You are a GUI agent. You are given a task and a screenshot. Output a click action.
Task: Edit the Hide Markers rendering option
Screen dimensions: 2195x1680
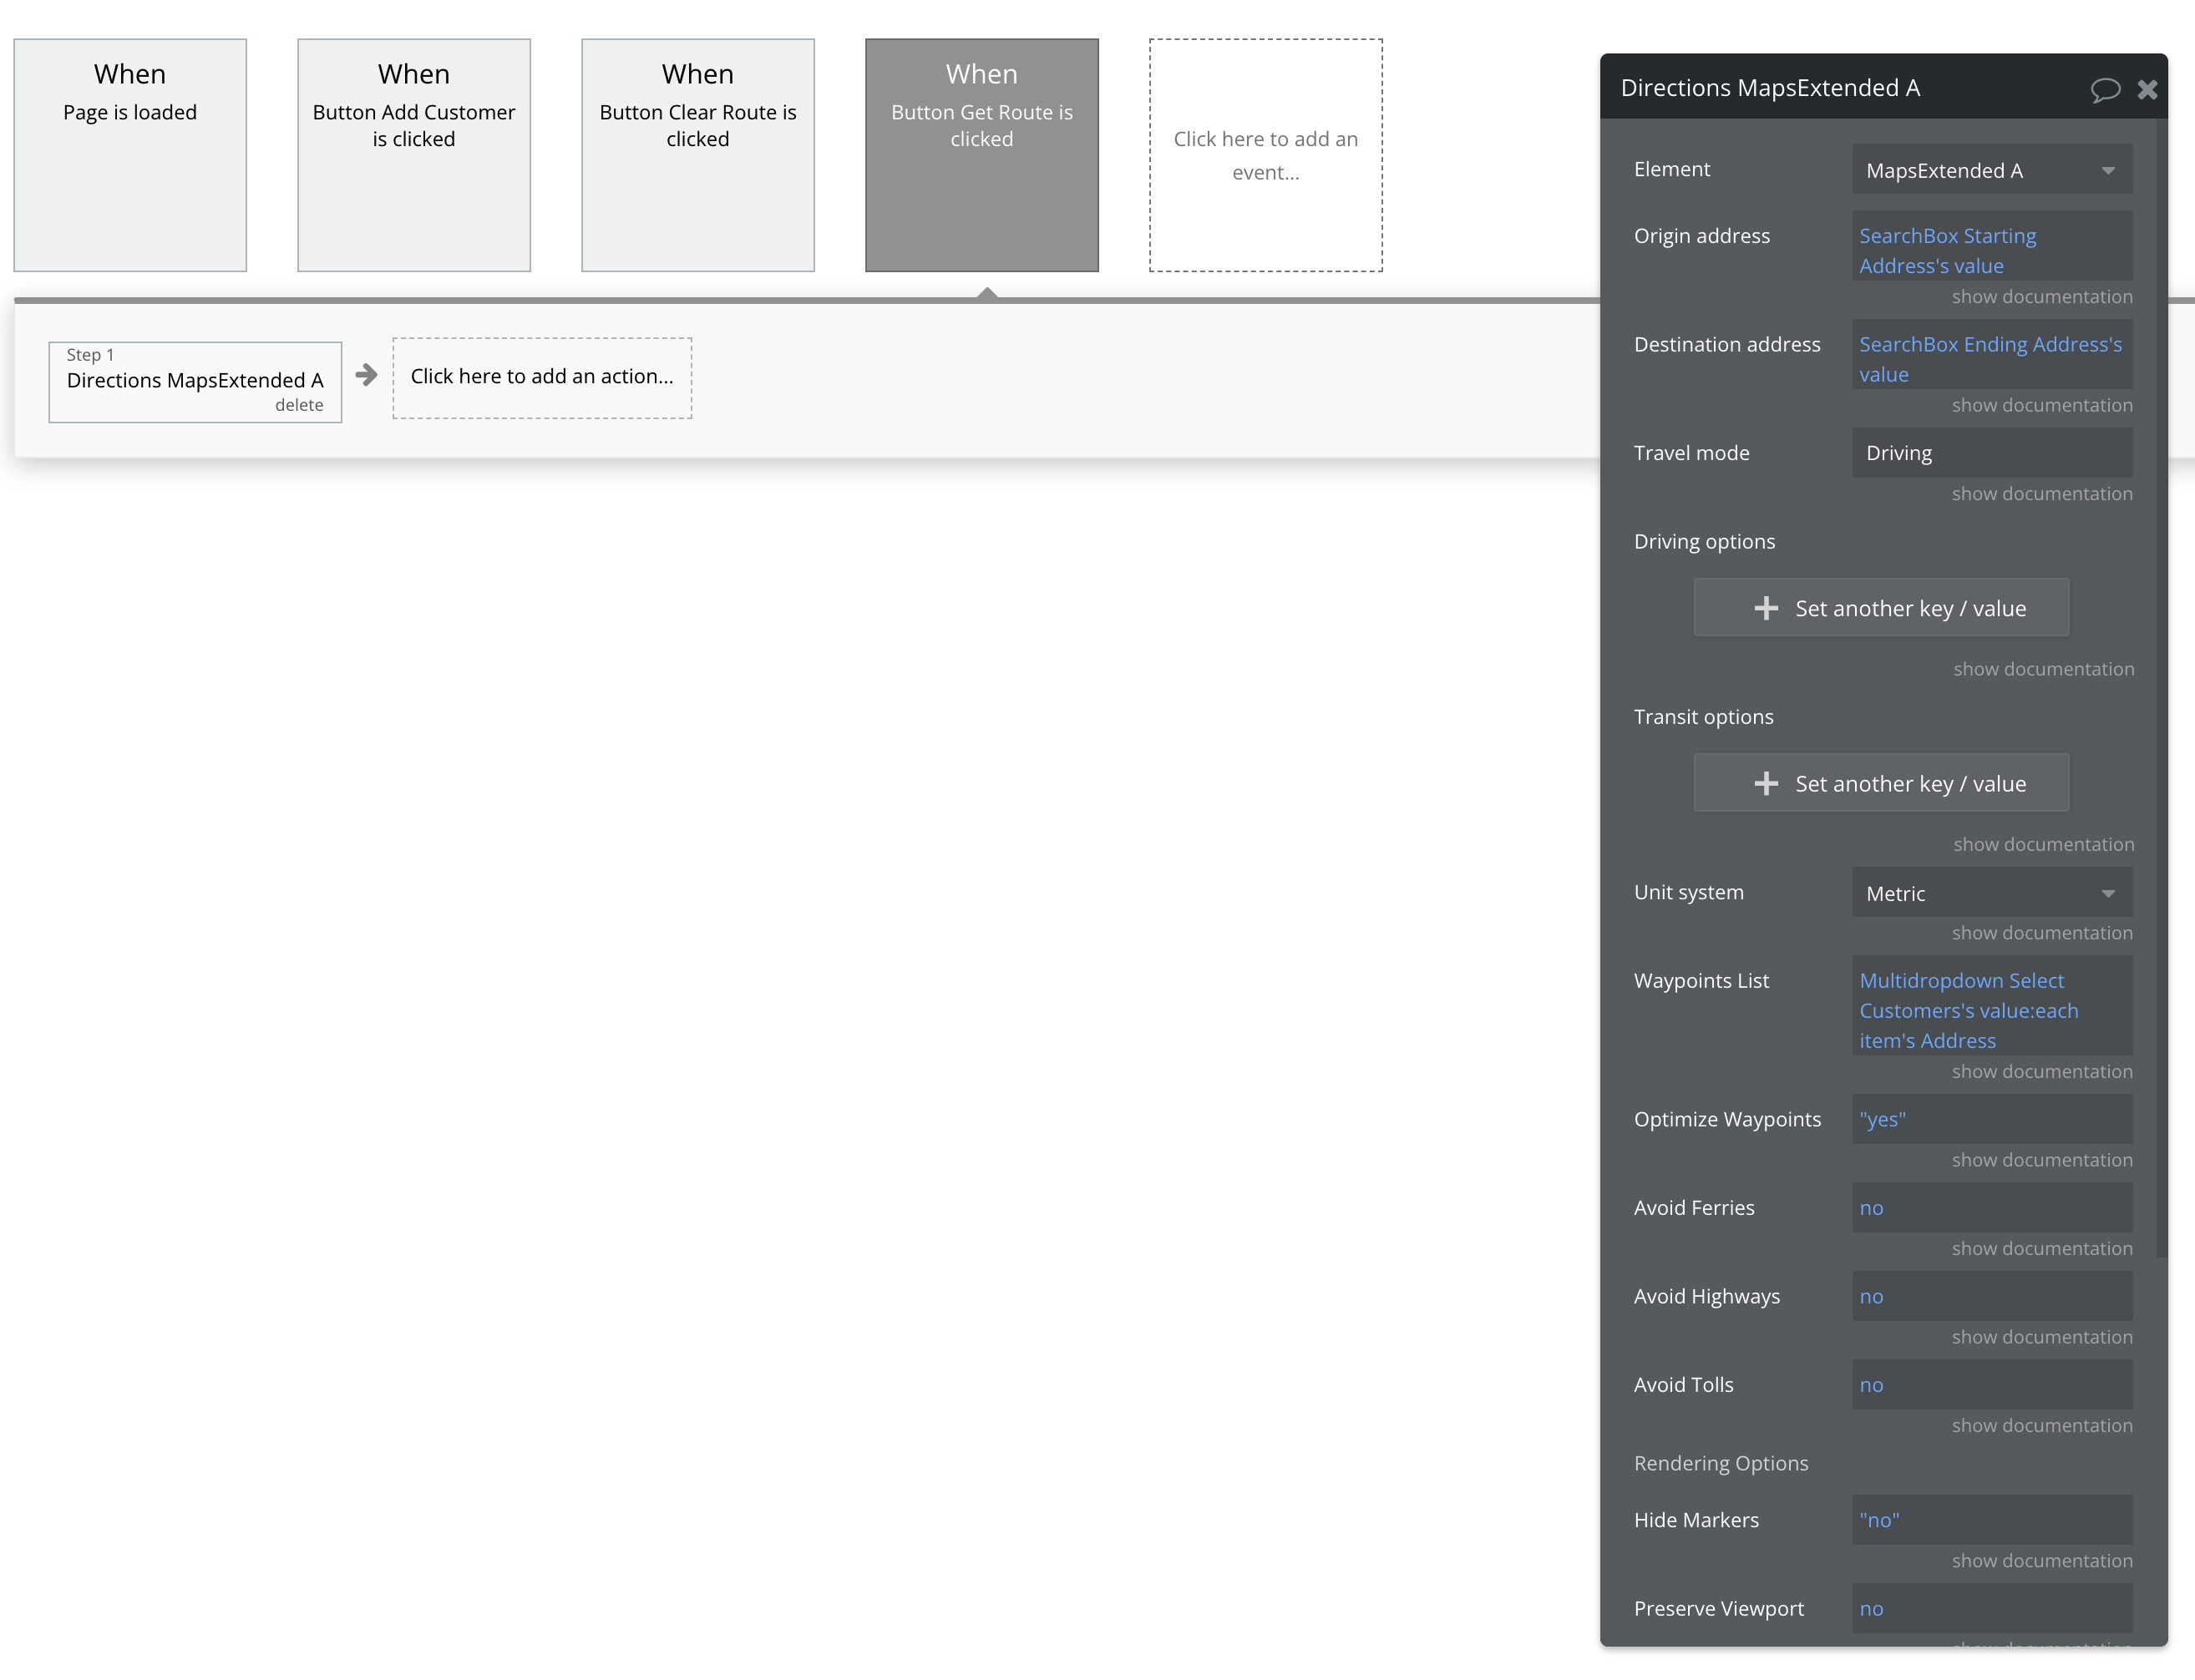[x=1992, y=1519]
